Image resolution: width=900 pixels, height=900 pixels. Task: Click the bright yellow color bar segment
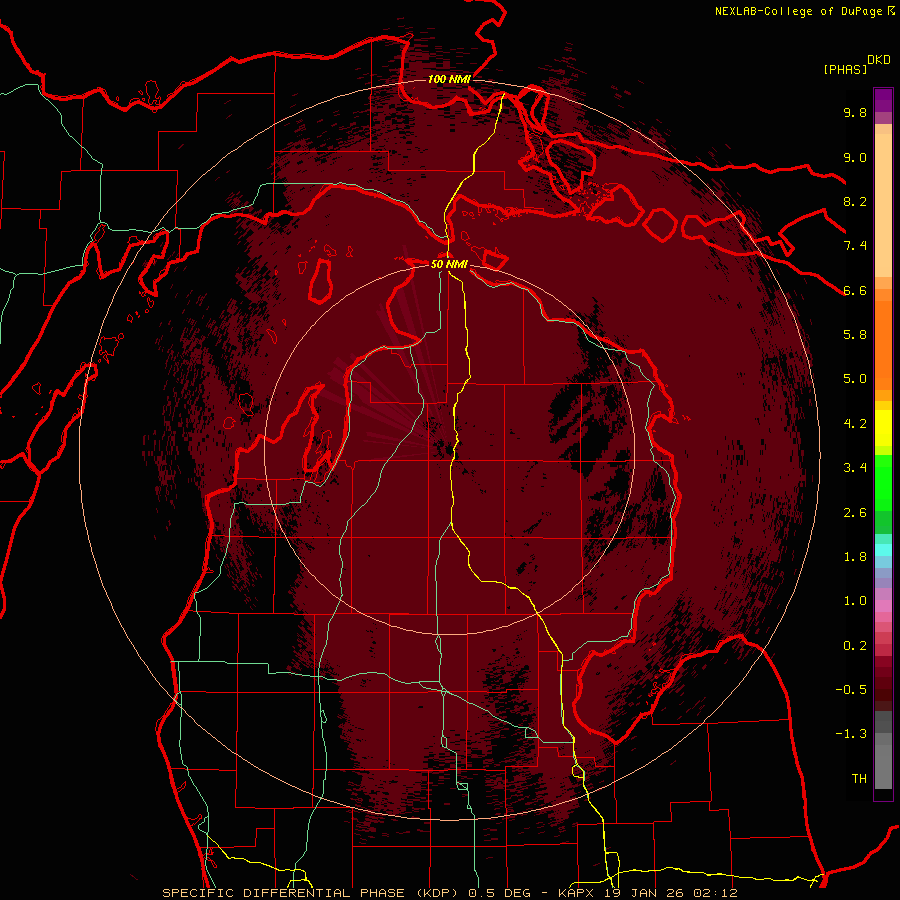[x=883, y=428]
